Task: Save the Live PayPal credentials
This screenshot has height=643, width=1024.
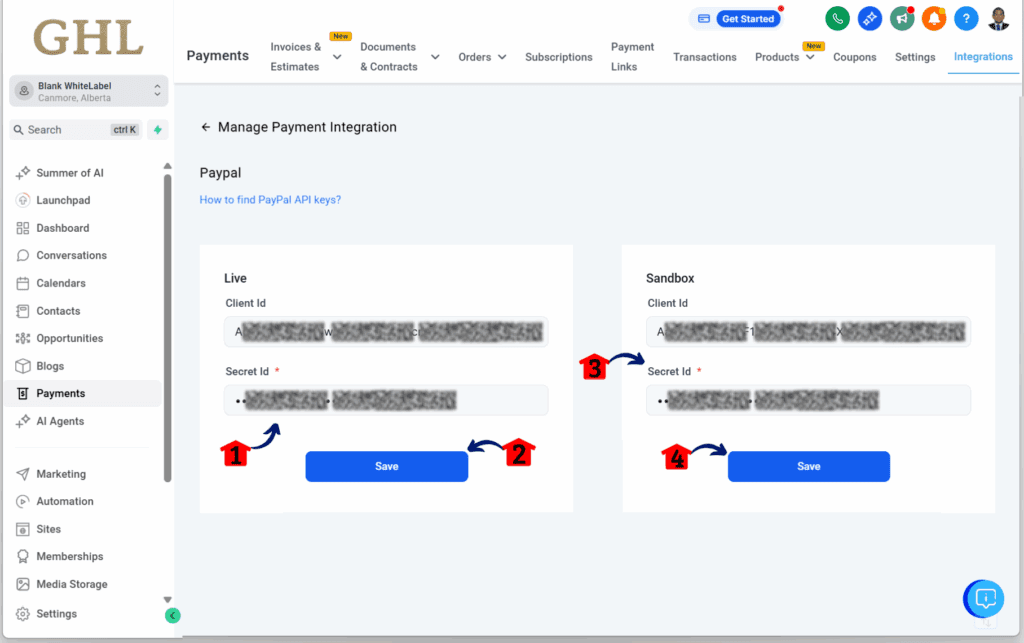Action: click(387, 466)
